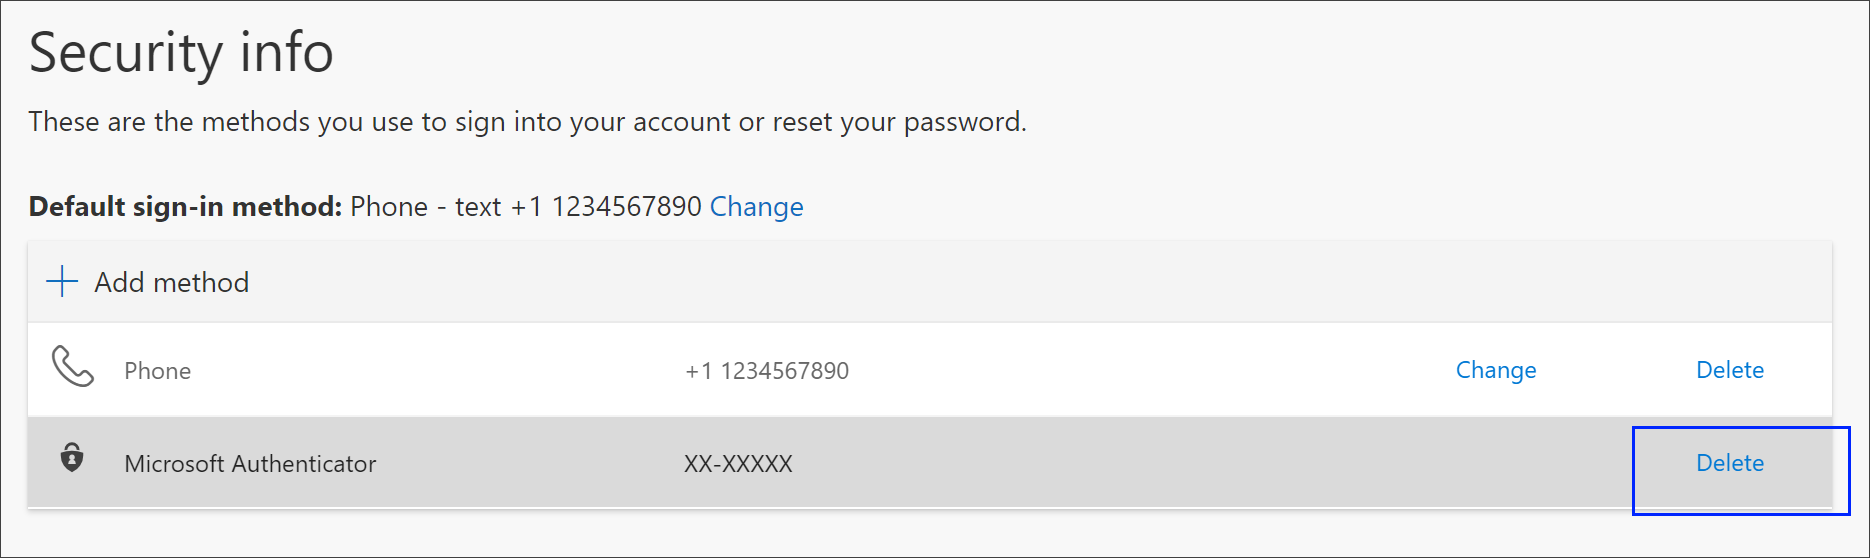This screenshot has height=558, width=1870.
Task: Select the Microsoft Authenticator row label
Action: coord(250,464)
